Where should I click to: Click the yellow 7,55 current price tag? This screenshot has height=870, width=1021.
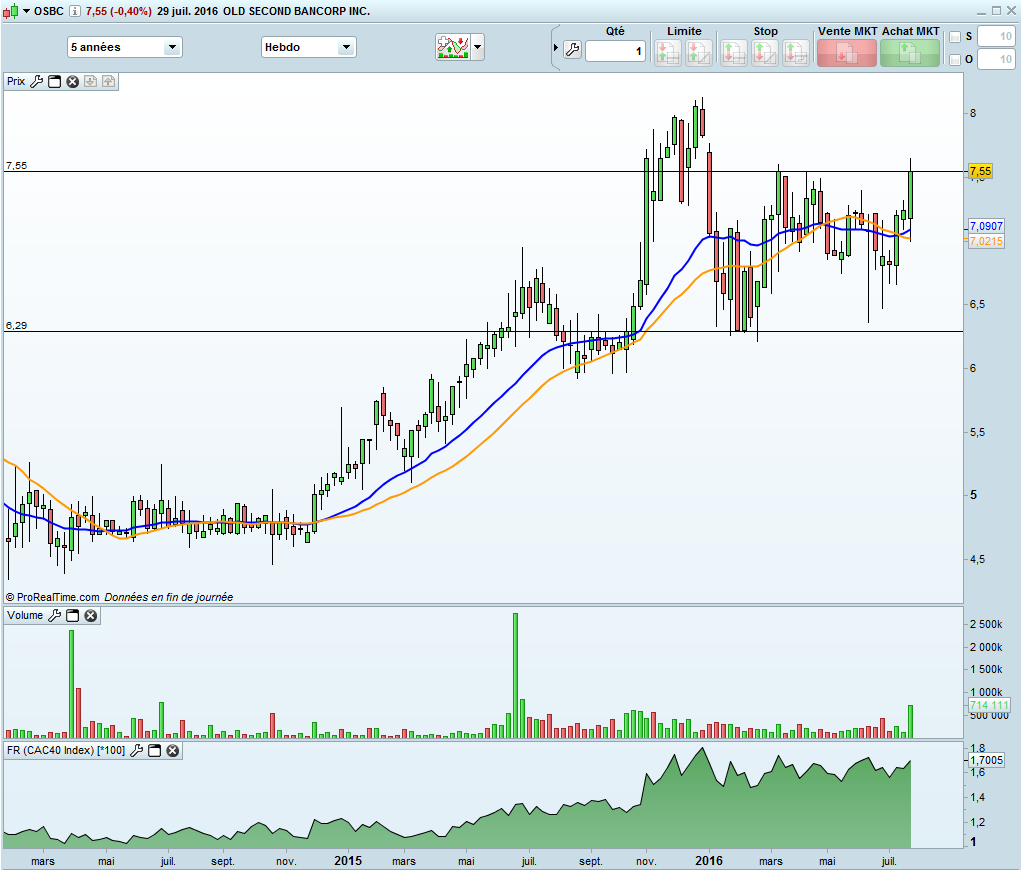click(980, 171)
